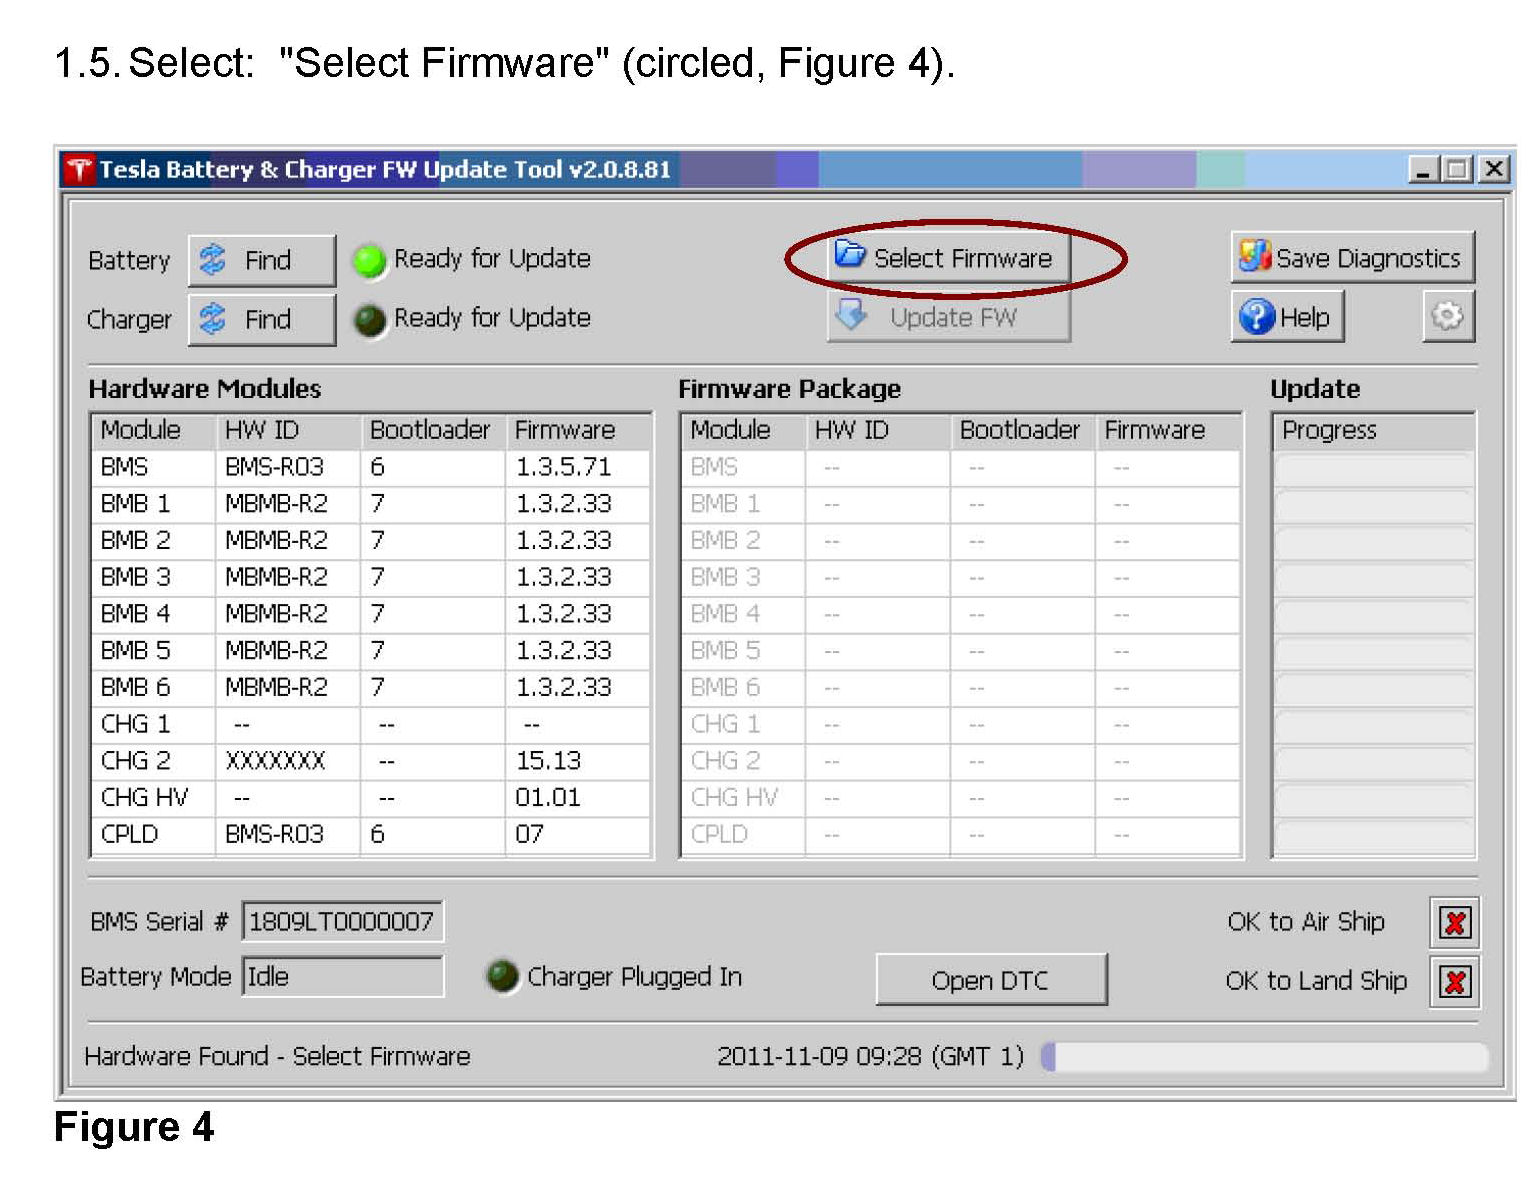
Task: Toggle the OK to Air Ship box
Action: (1455, 923)
